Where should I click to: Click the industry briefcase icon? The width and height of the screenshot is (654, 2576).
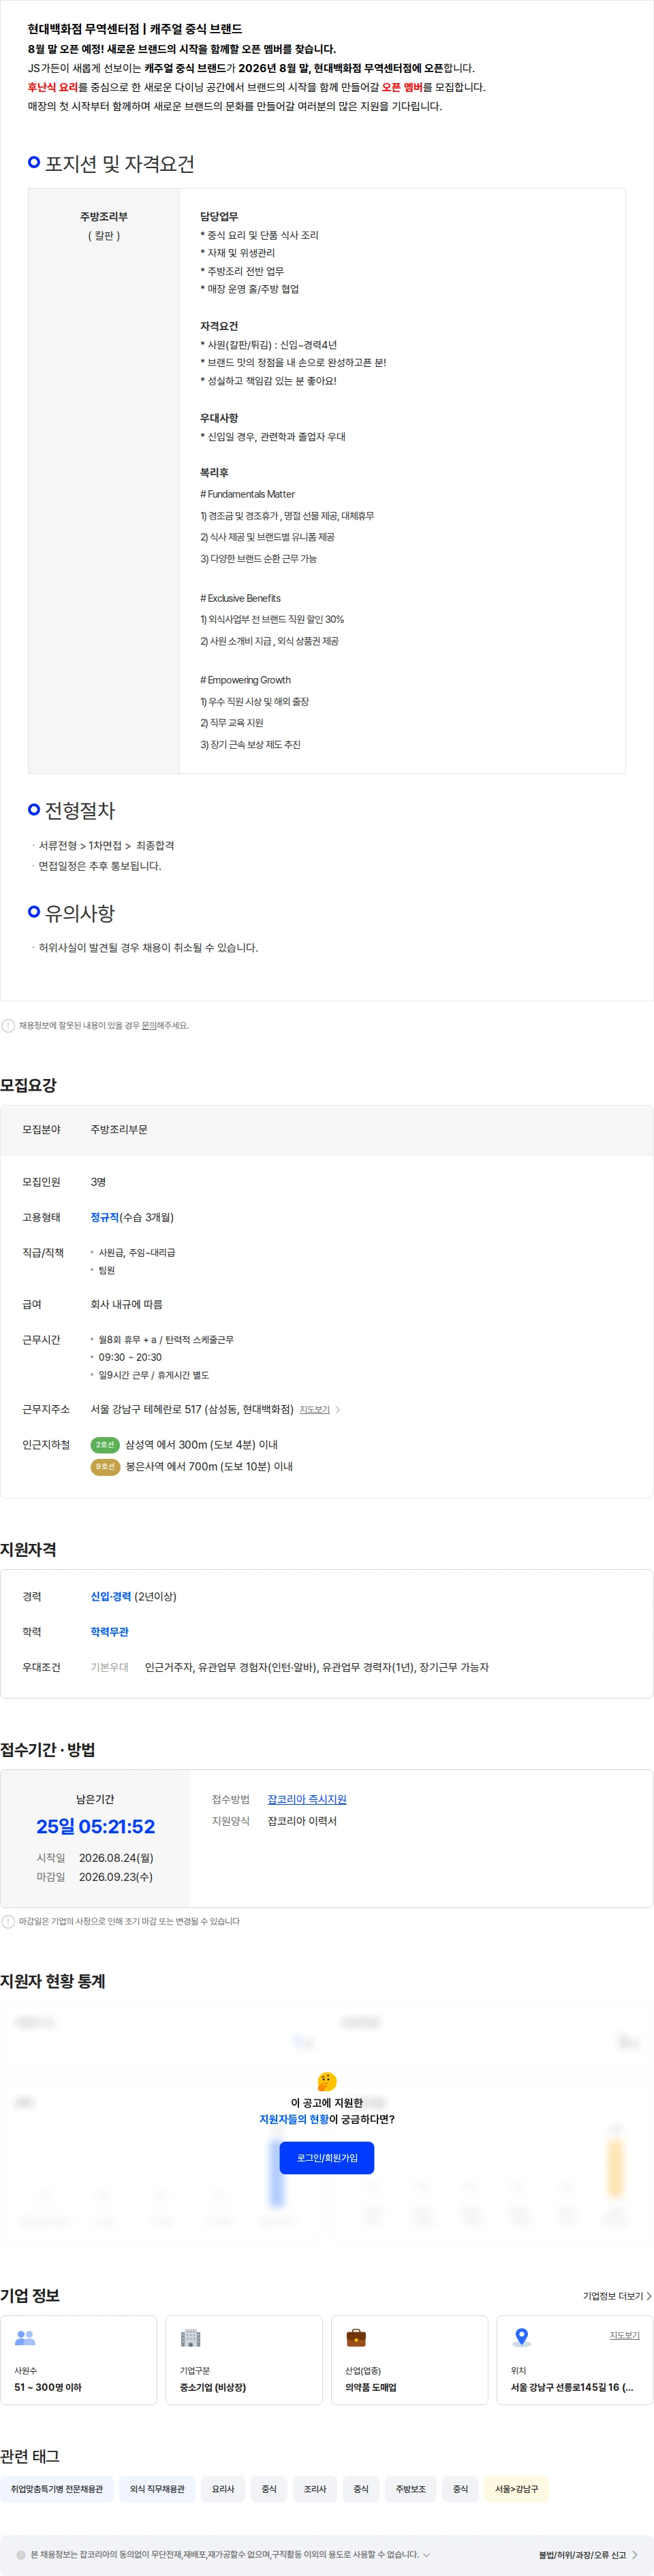(356, 2337)
